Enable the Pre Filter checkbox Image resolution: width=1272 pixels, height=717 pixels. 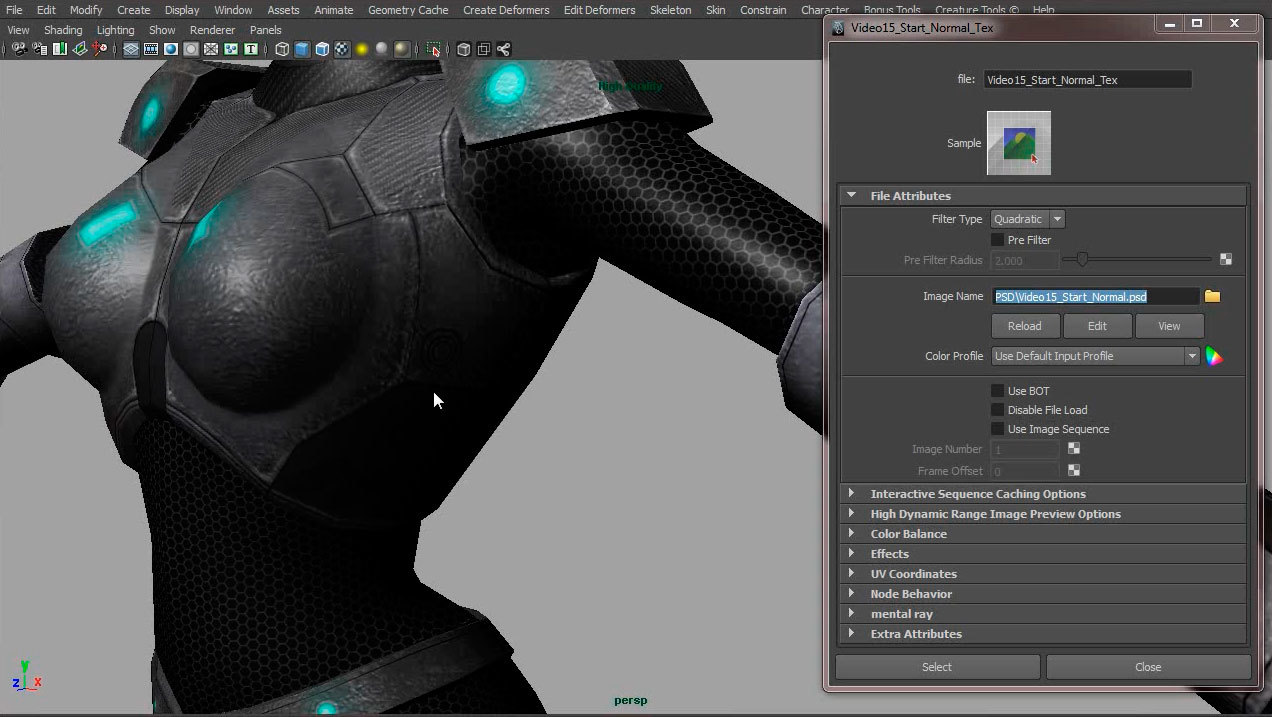coord(997,240)
